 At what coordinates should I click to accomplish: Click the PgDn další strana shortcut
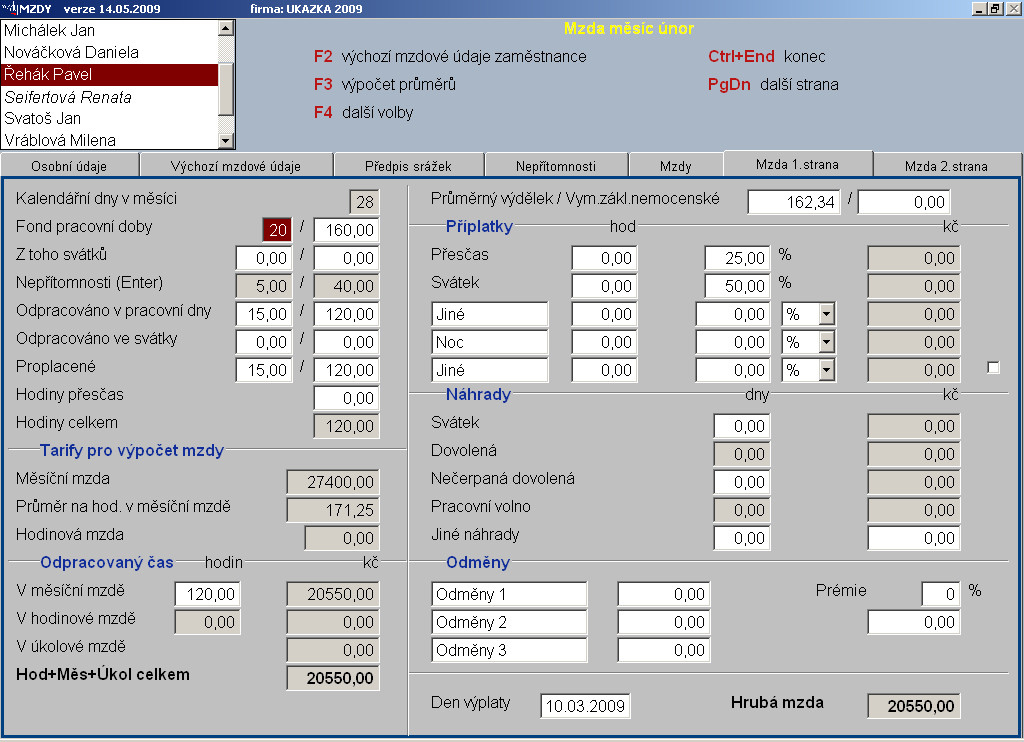[773, 85]
